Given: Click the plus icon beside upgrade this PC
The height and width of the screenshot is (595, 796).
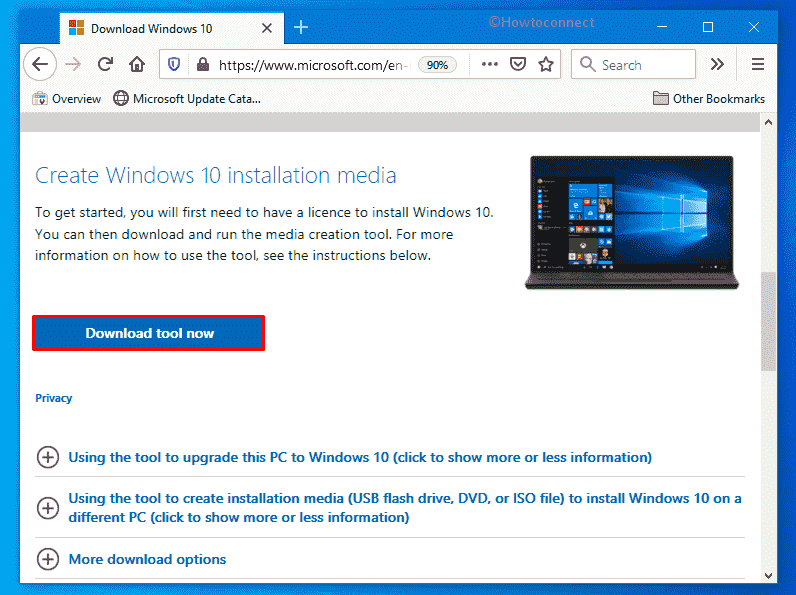Looking at the screenshot, I should pos(48,457).
